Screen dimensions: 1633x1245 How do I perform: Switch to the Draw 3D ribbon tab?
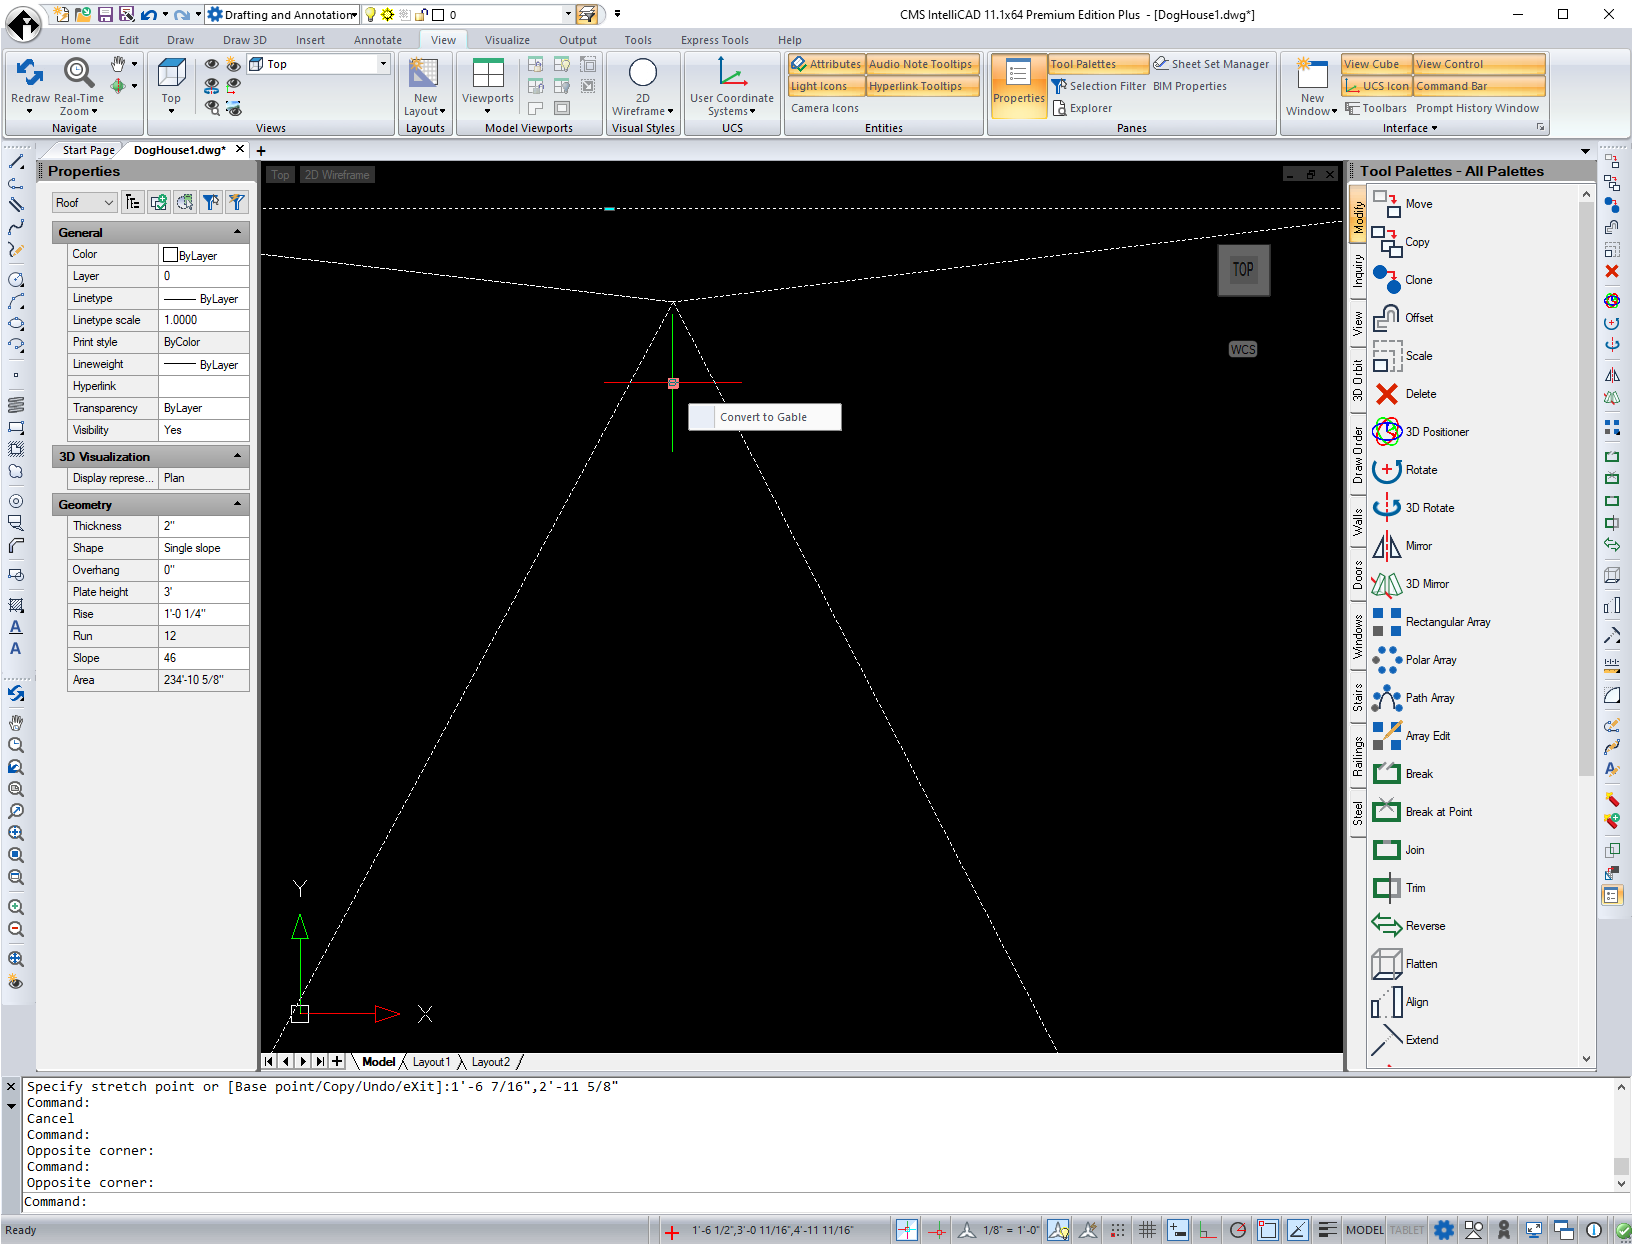tap(245, 40)
